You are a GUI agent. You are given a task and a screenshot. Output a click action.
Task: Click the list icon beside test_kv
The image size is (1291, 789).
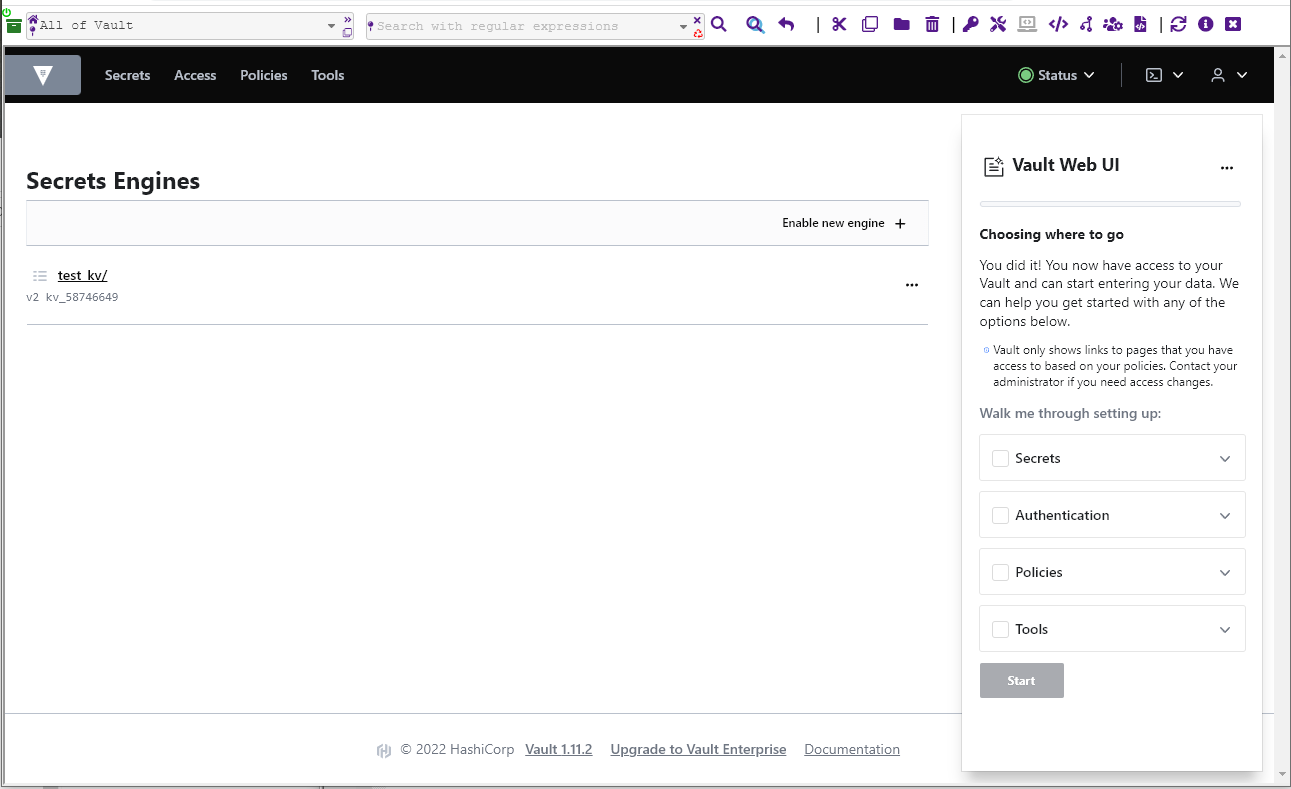(40, 276)
